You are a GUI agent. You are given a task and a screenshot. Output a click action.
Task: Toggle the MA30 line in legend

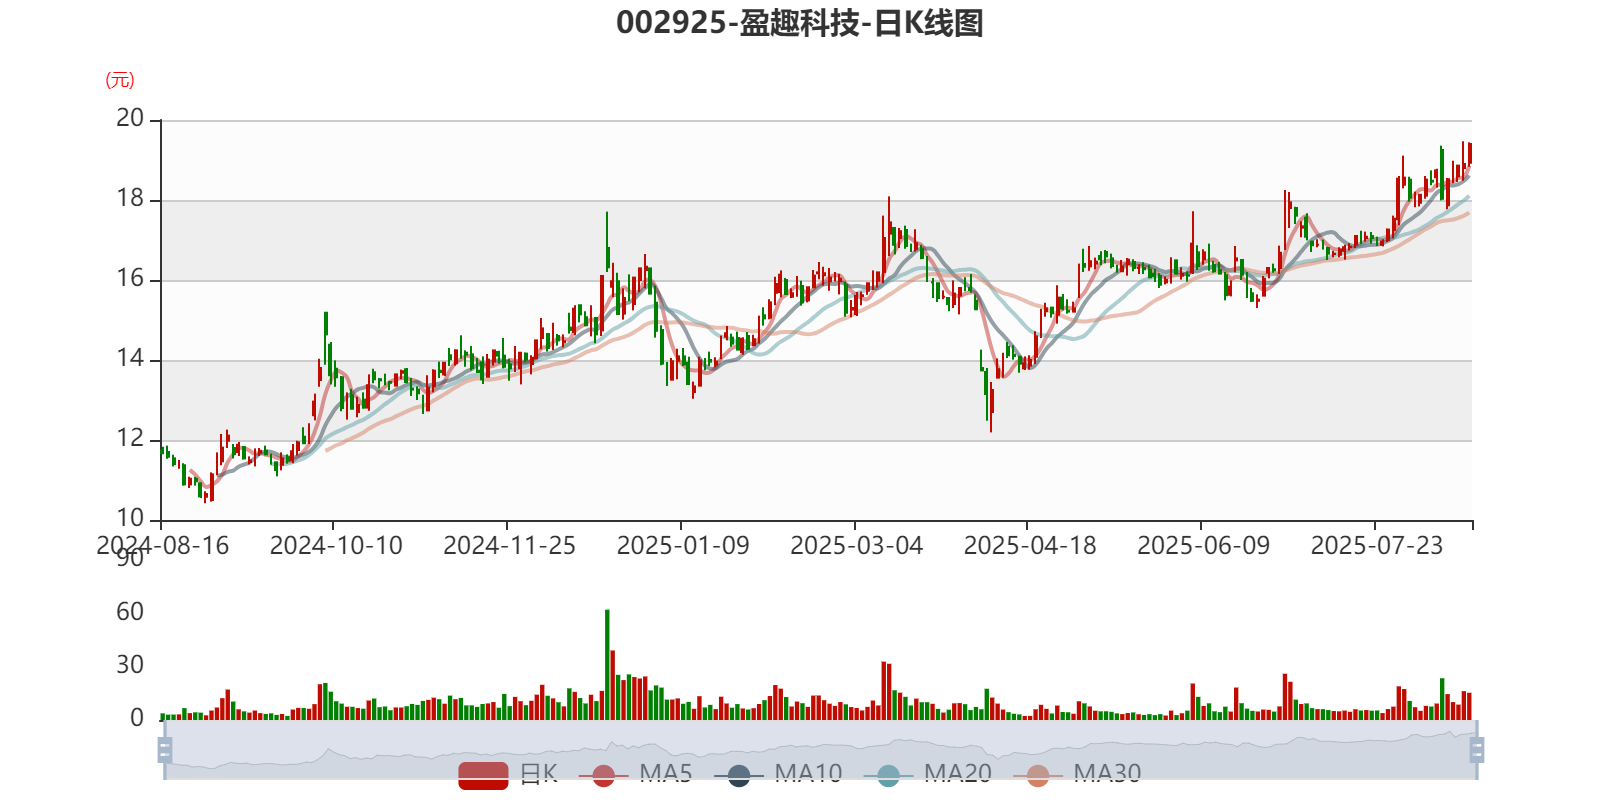pyautogui.click(x=1077, y=774)
